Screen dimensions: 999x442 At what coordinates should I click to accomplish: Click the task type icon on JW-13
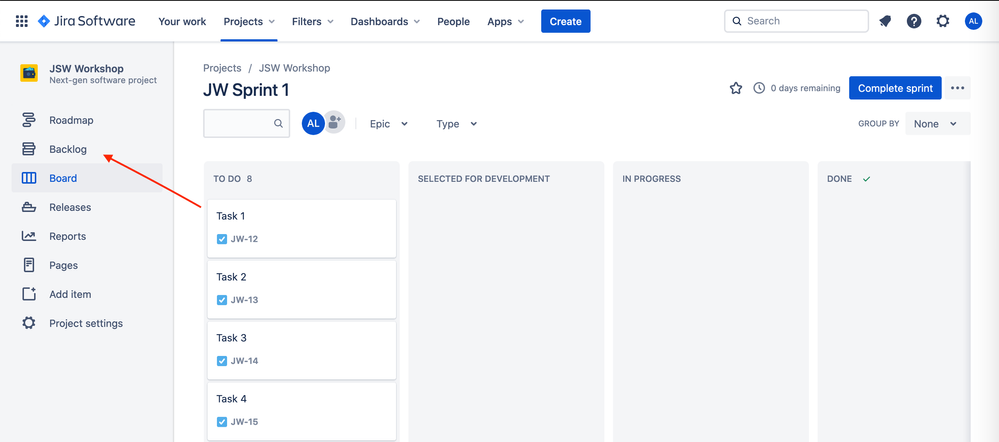click(222, 300)
